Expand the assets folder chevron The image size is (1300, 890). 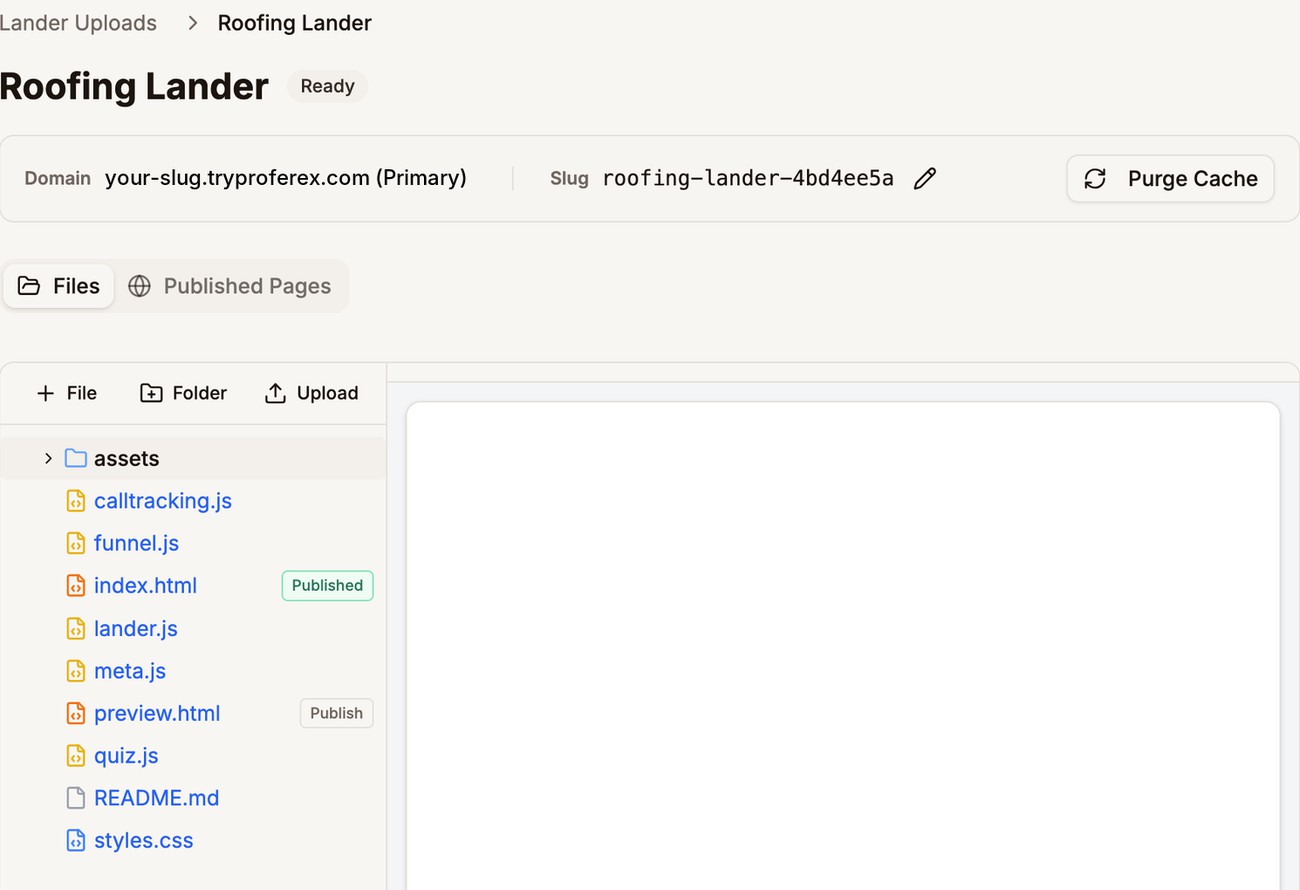point(48,458)
